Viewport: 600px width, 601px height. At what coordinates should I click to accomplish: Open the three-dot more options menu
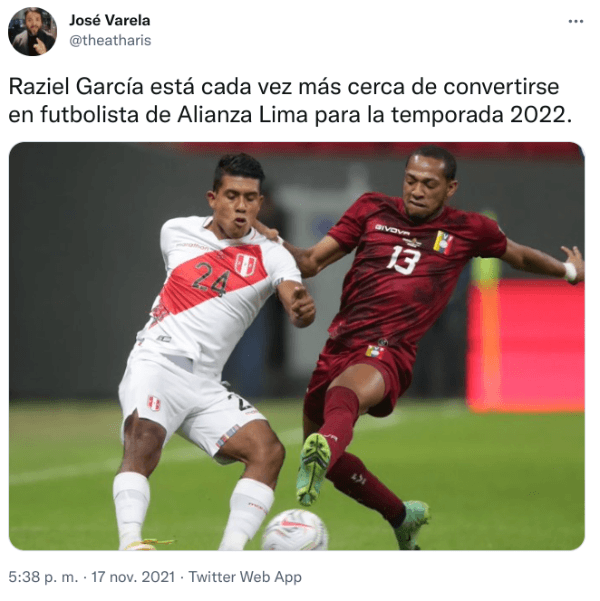tap(575, 21)
